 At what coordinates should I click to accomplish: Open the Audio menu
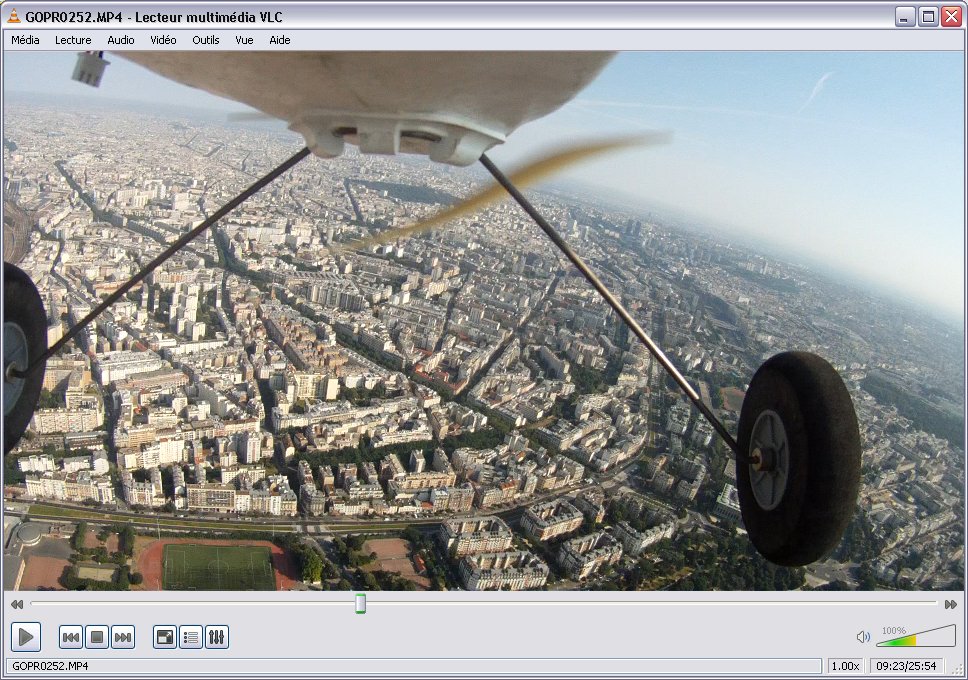tap(120, 40)
